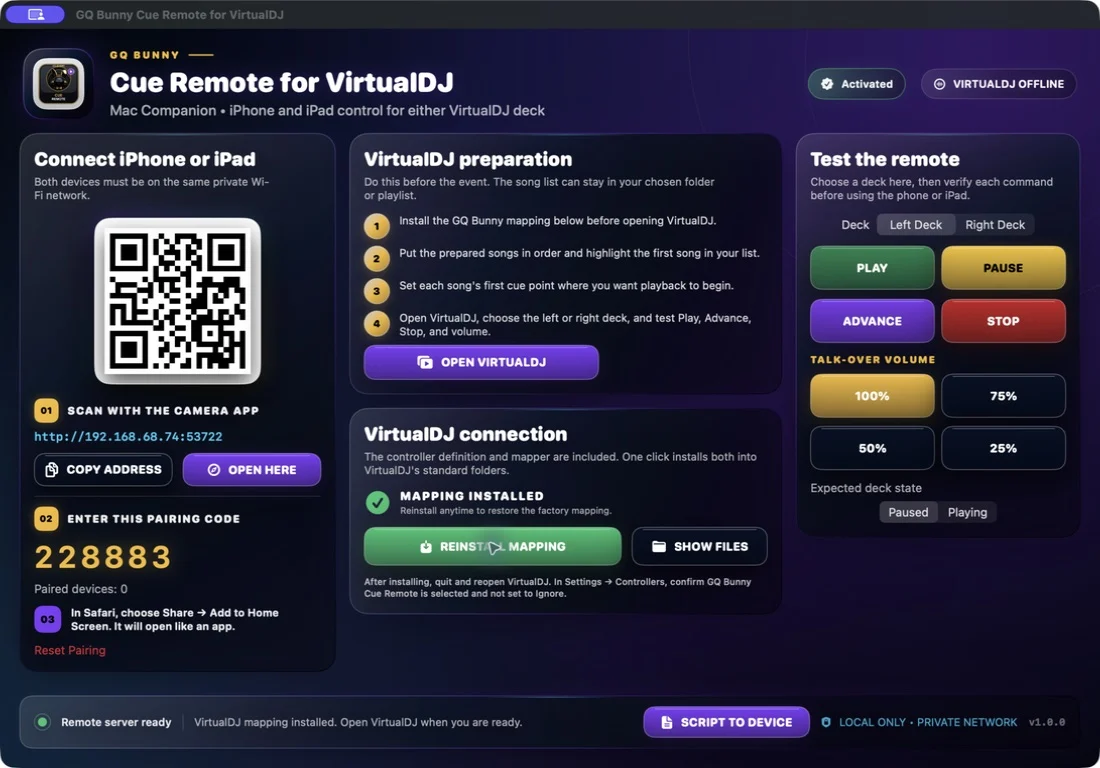Click the red STOP button
Image resolution: width=1100 pixels, height=768 pixels.
click(x=1003, y=321)
